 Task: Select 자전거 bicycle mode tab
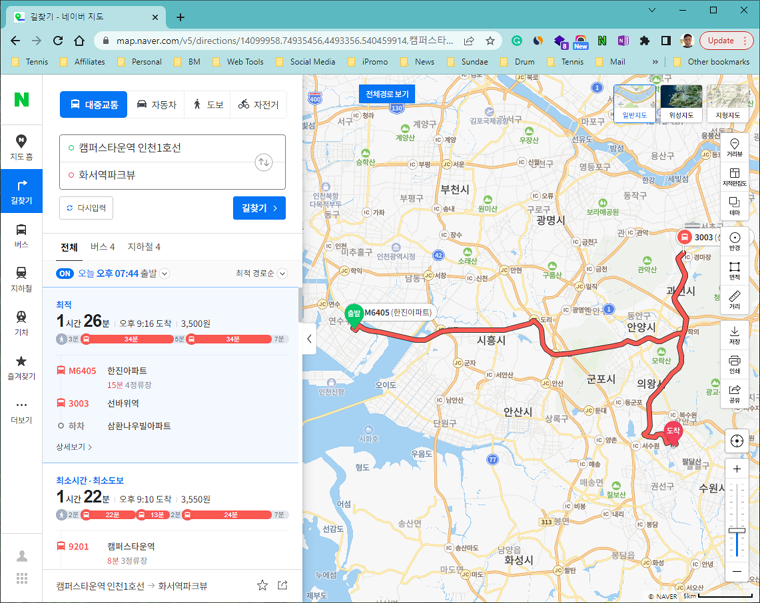pos(258,104)
